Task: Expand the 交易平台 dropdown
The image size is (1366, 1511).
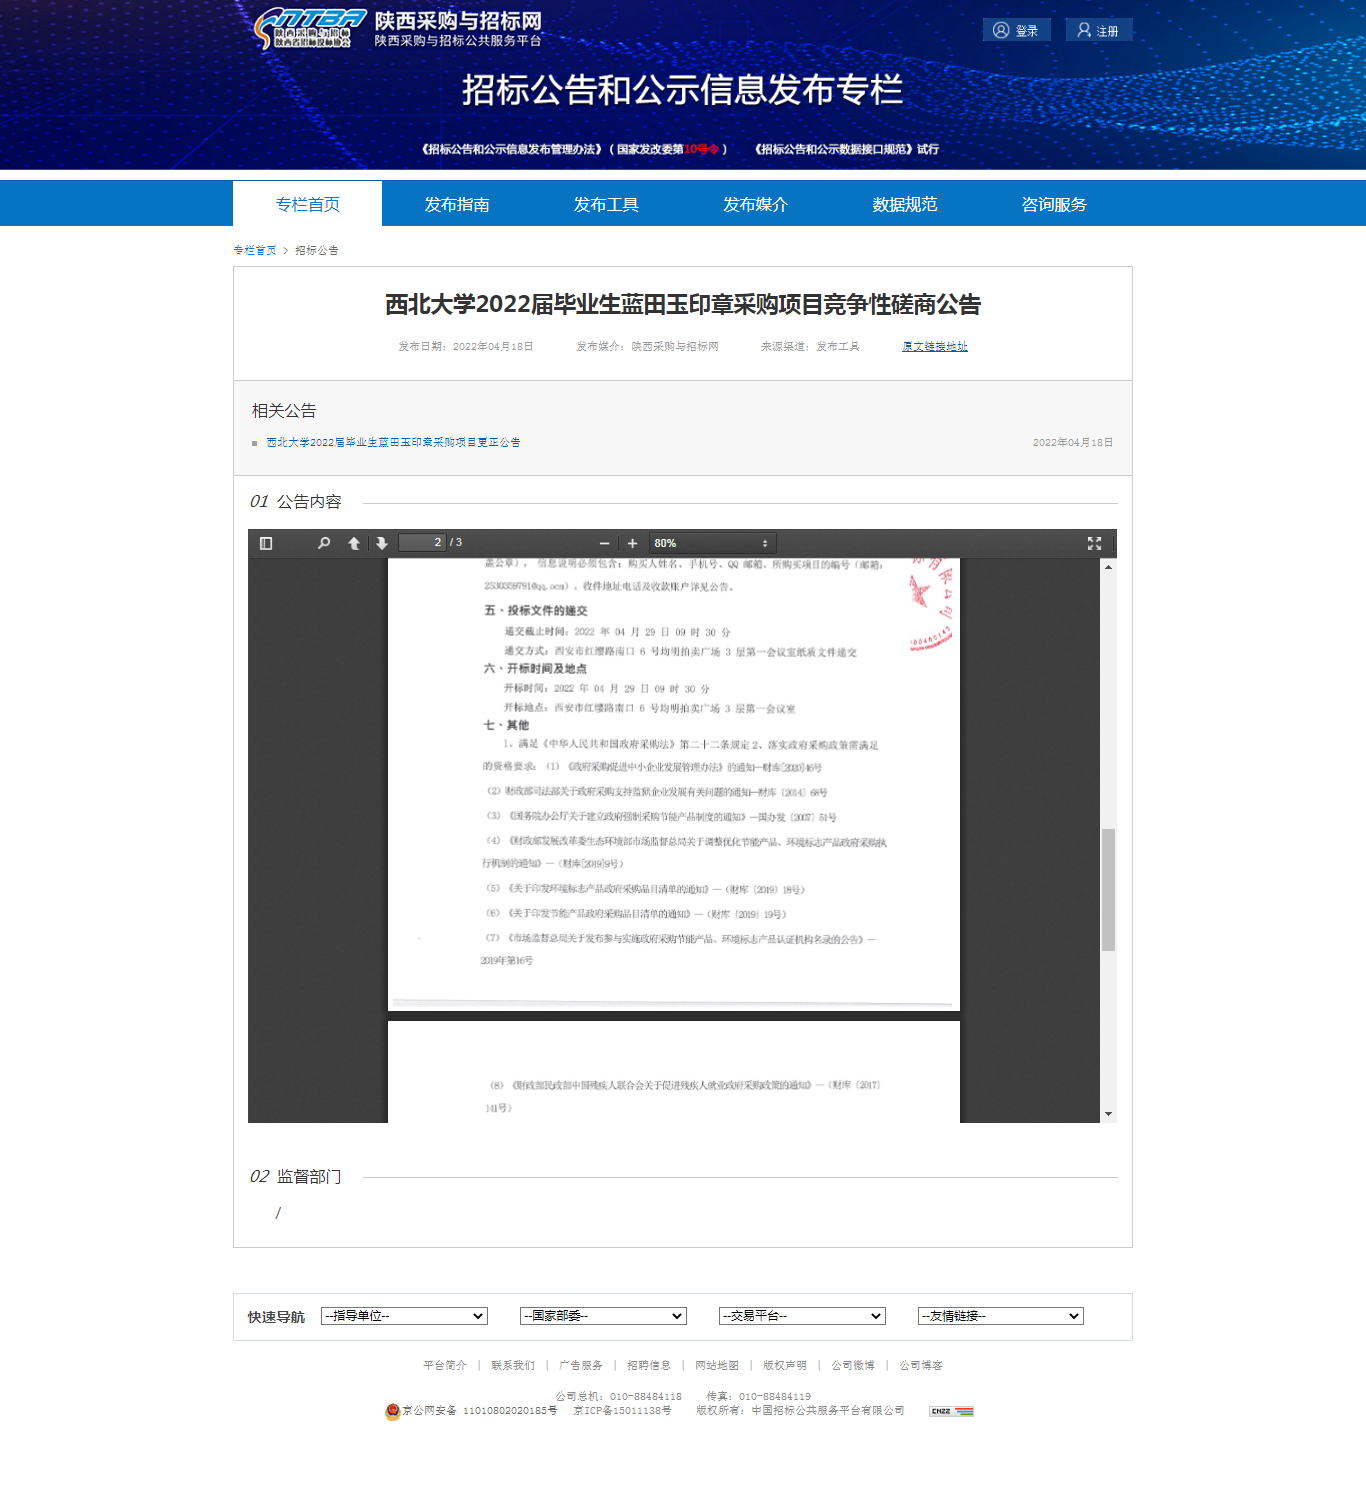Action: [802, 1316]
